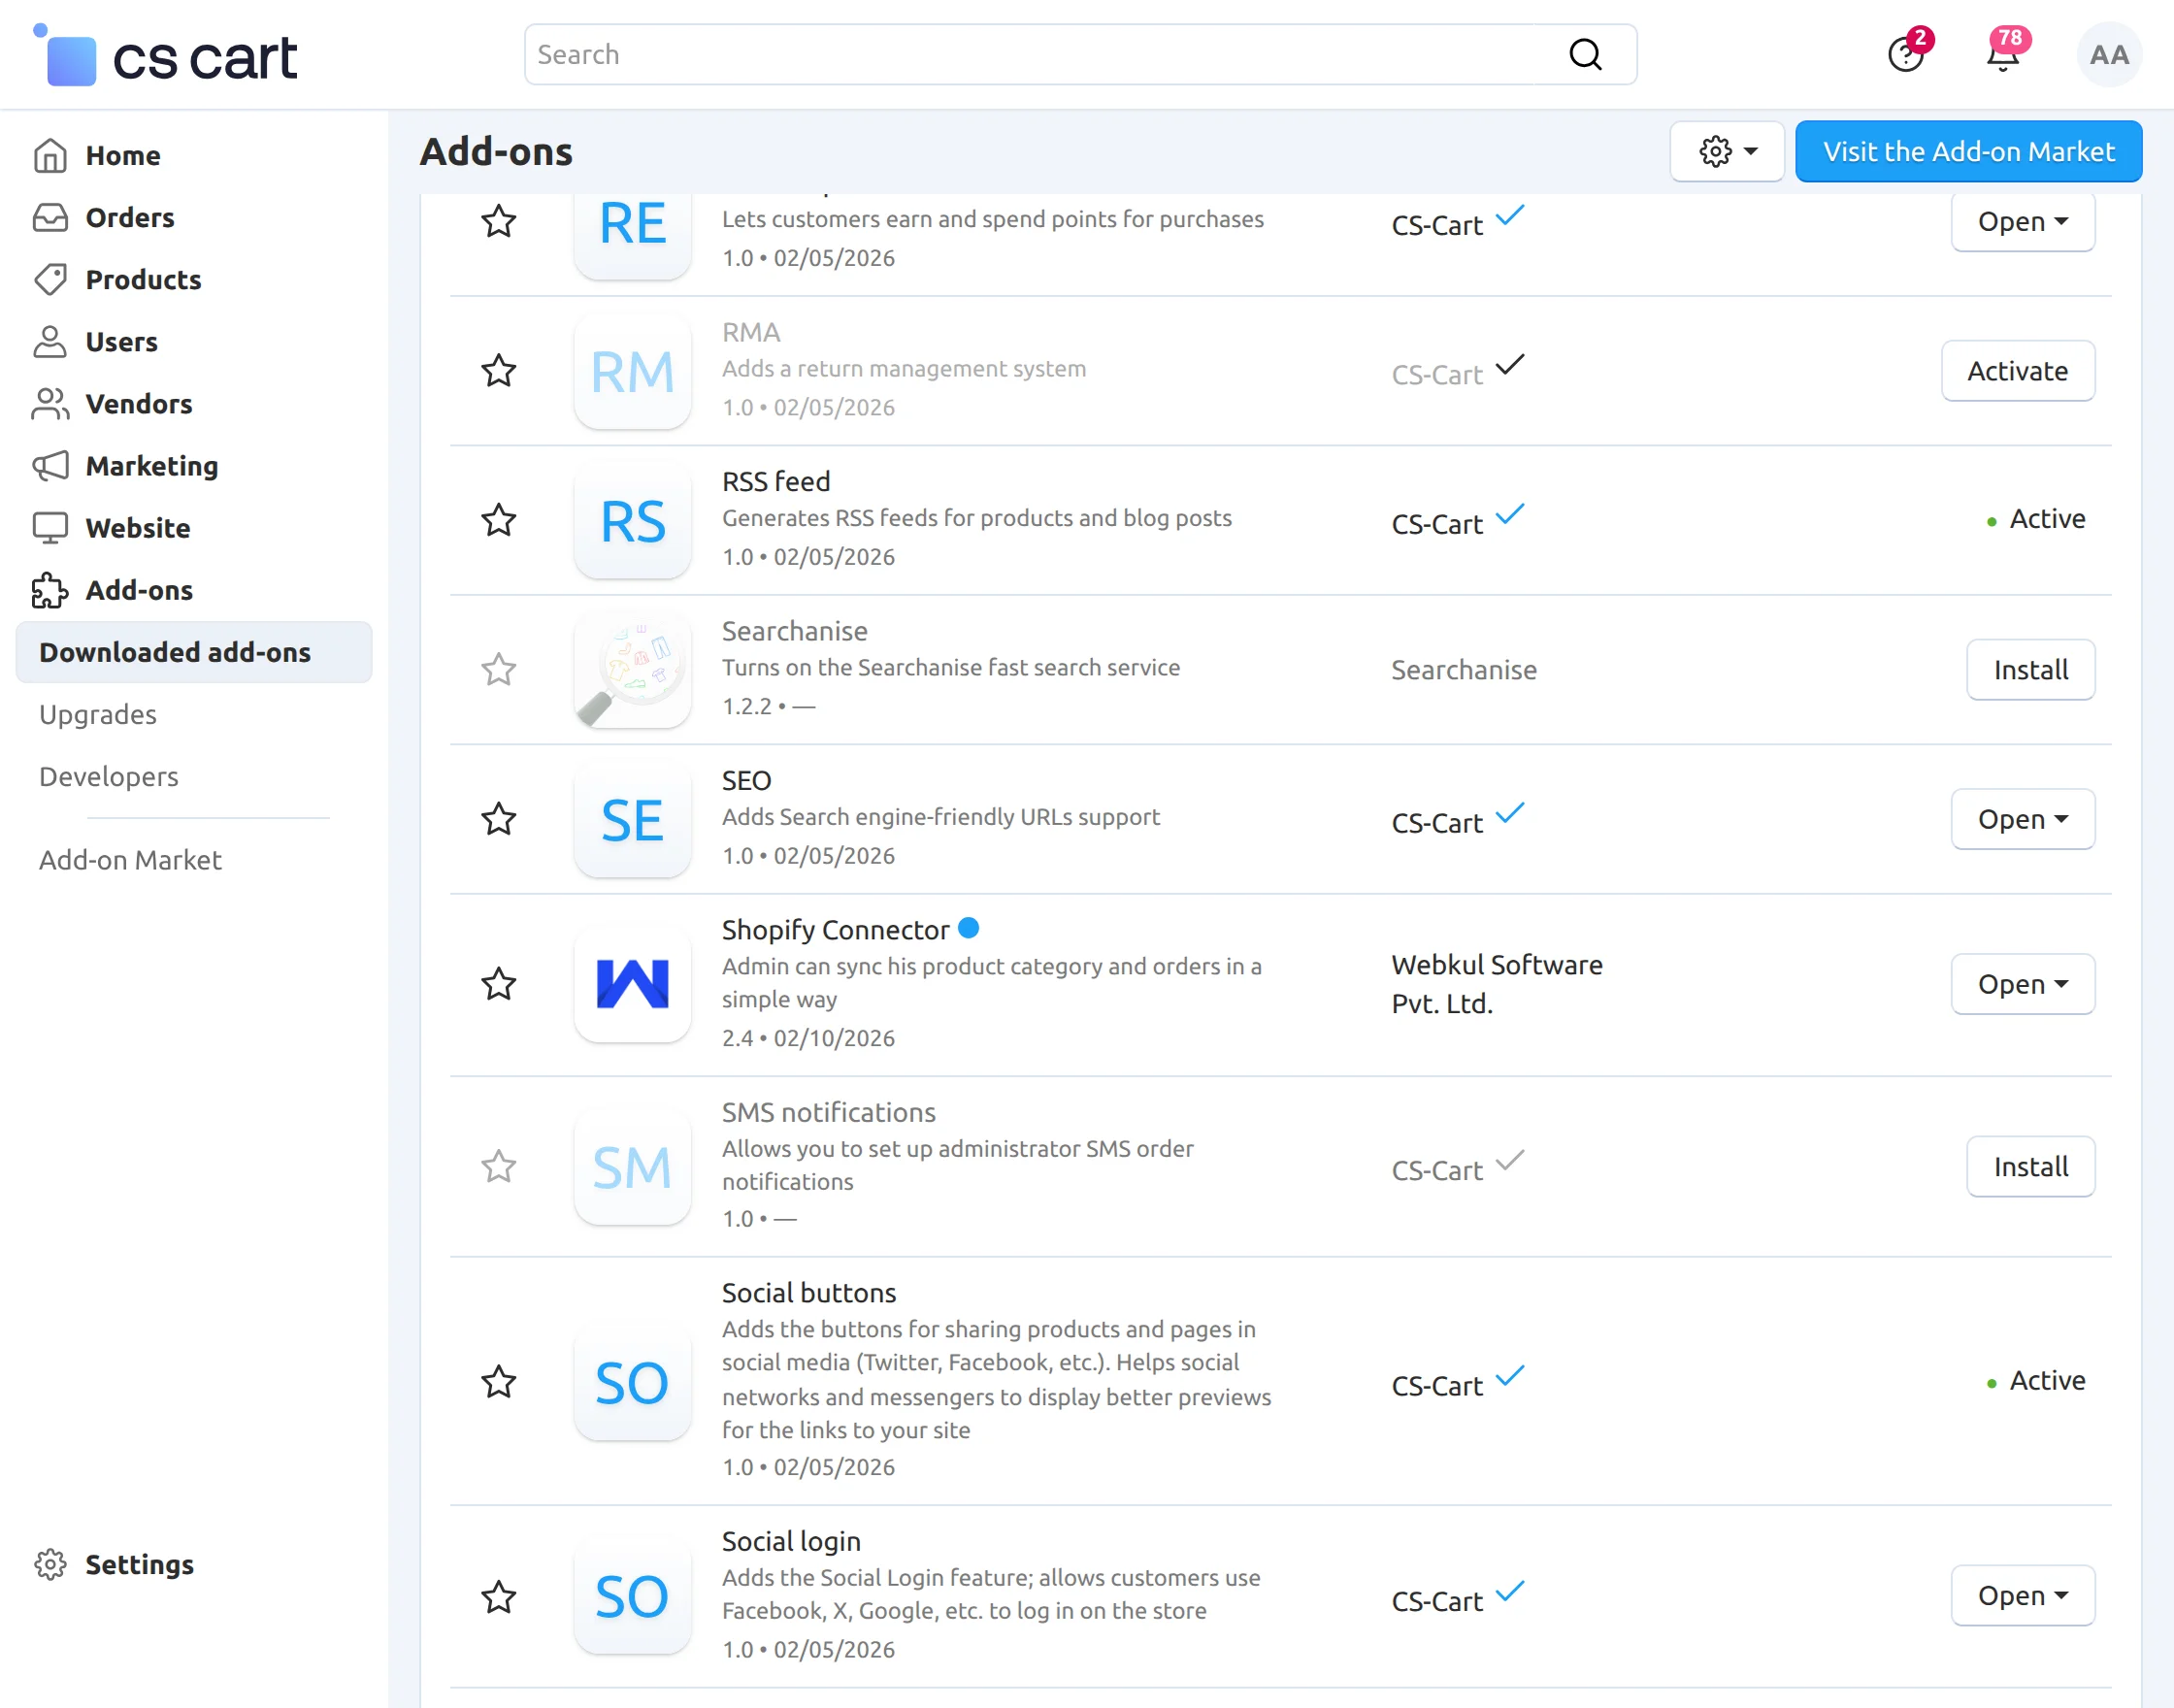This screenshot has height=1708, width=2174.
Task: Click the Shopify Connector Webkul icon
Action: click(x=632, y=984)
